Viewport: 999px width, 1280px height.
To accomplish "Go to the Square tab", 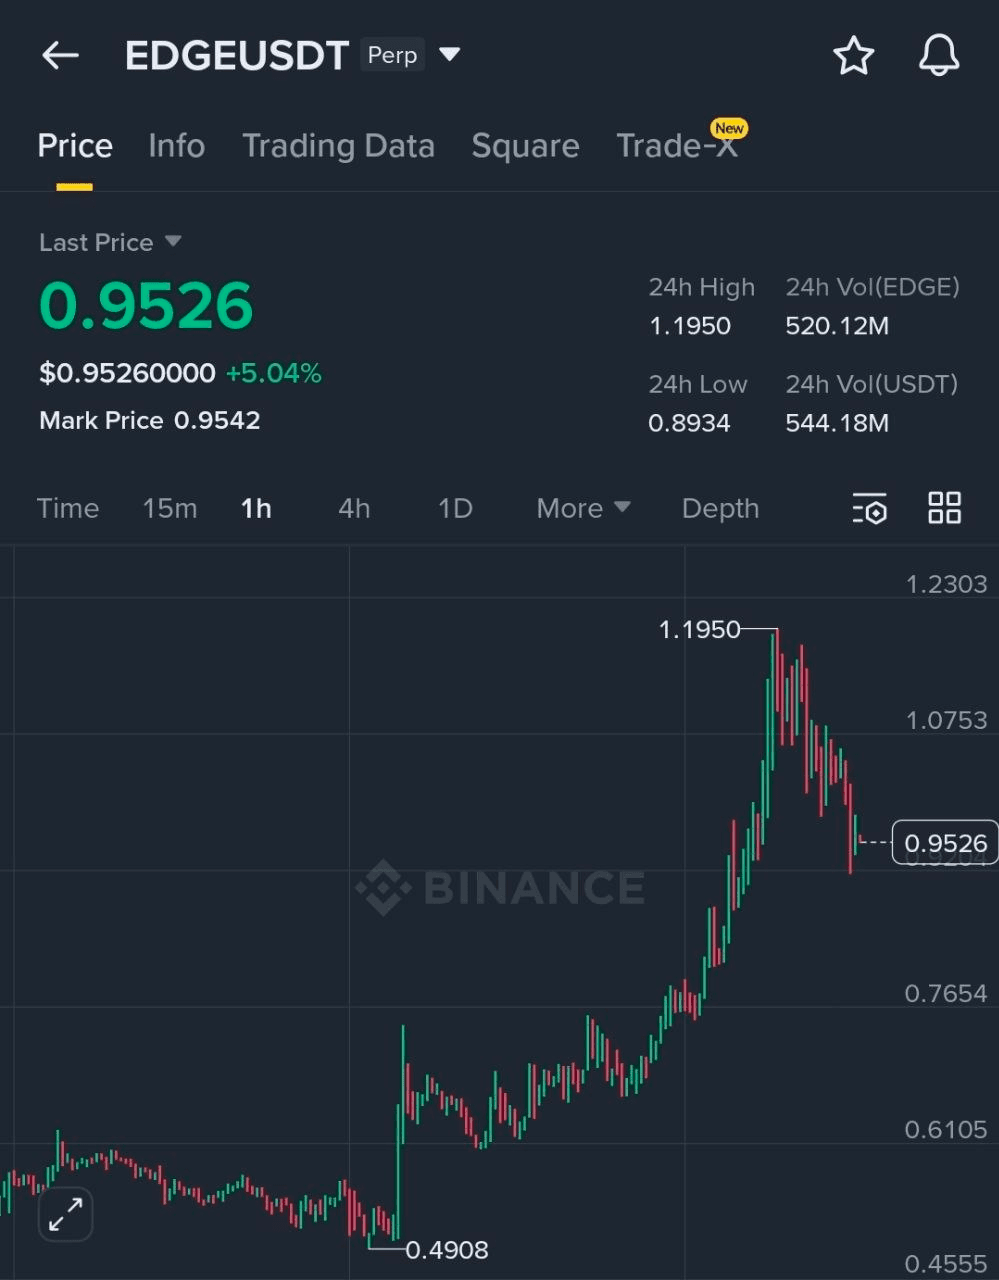I will coord(525,146).
